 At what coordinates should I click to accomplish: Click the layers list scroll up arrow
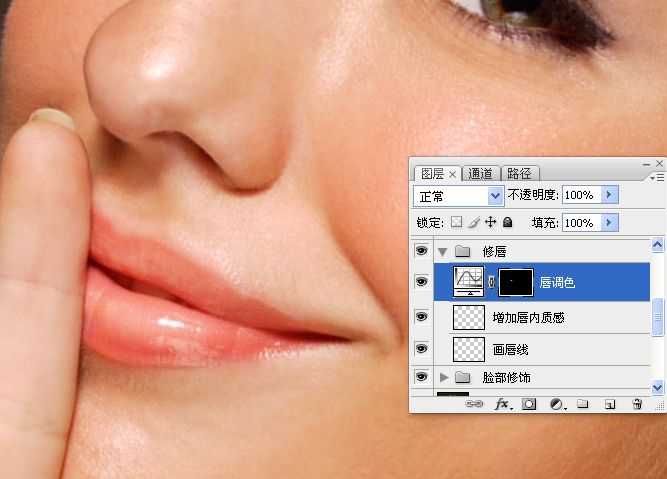coord(657,245)
